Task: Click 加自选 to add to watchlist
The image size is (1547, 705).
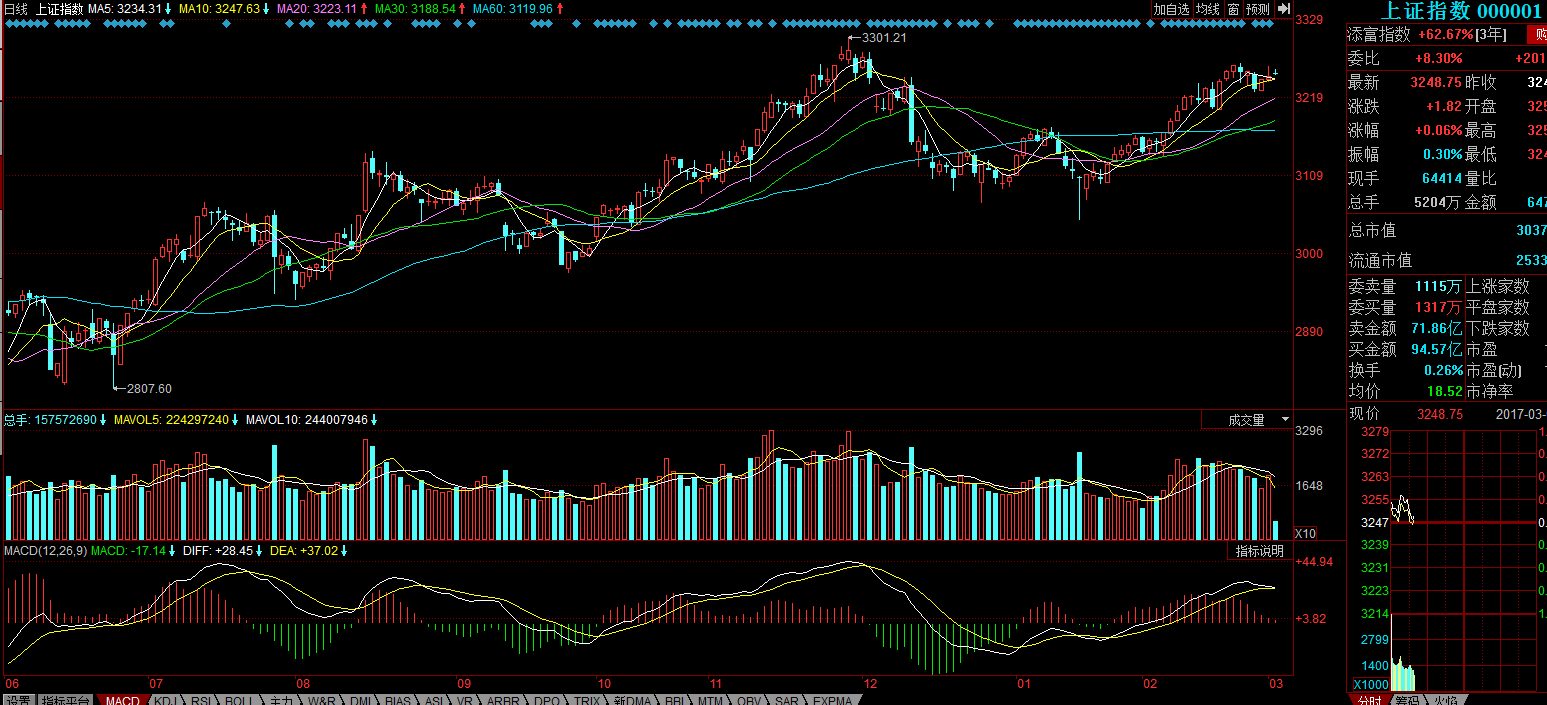Action: coord(1171,9)
